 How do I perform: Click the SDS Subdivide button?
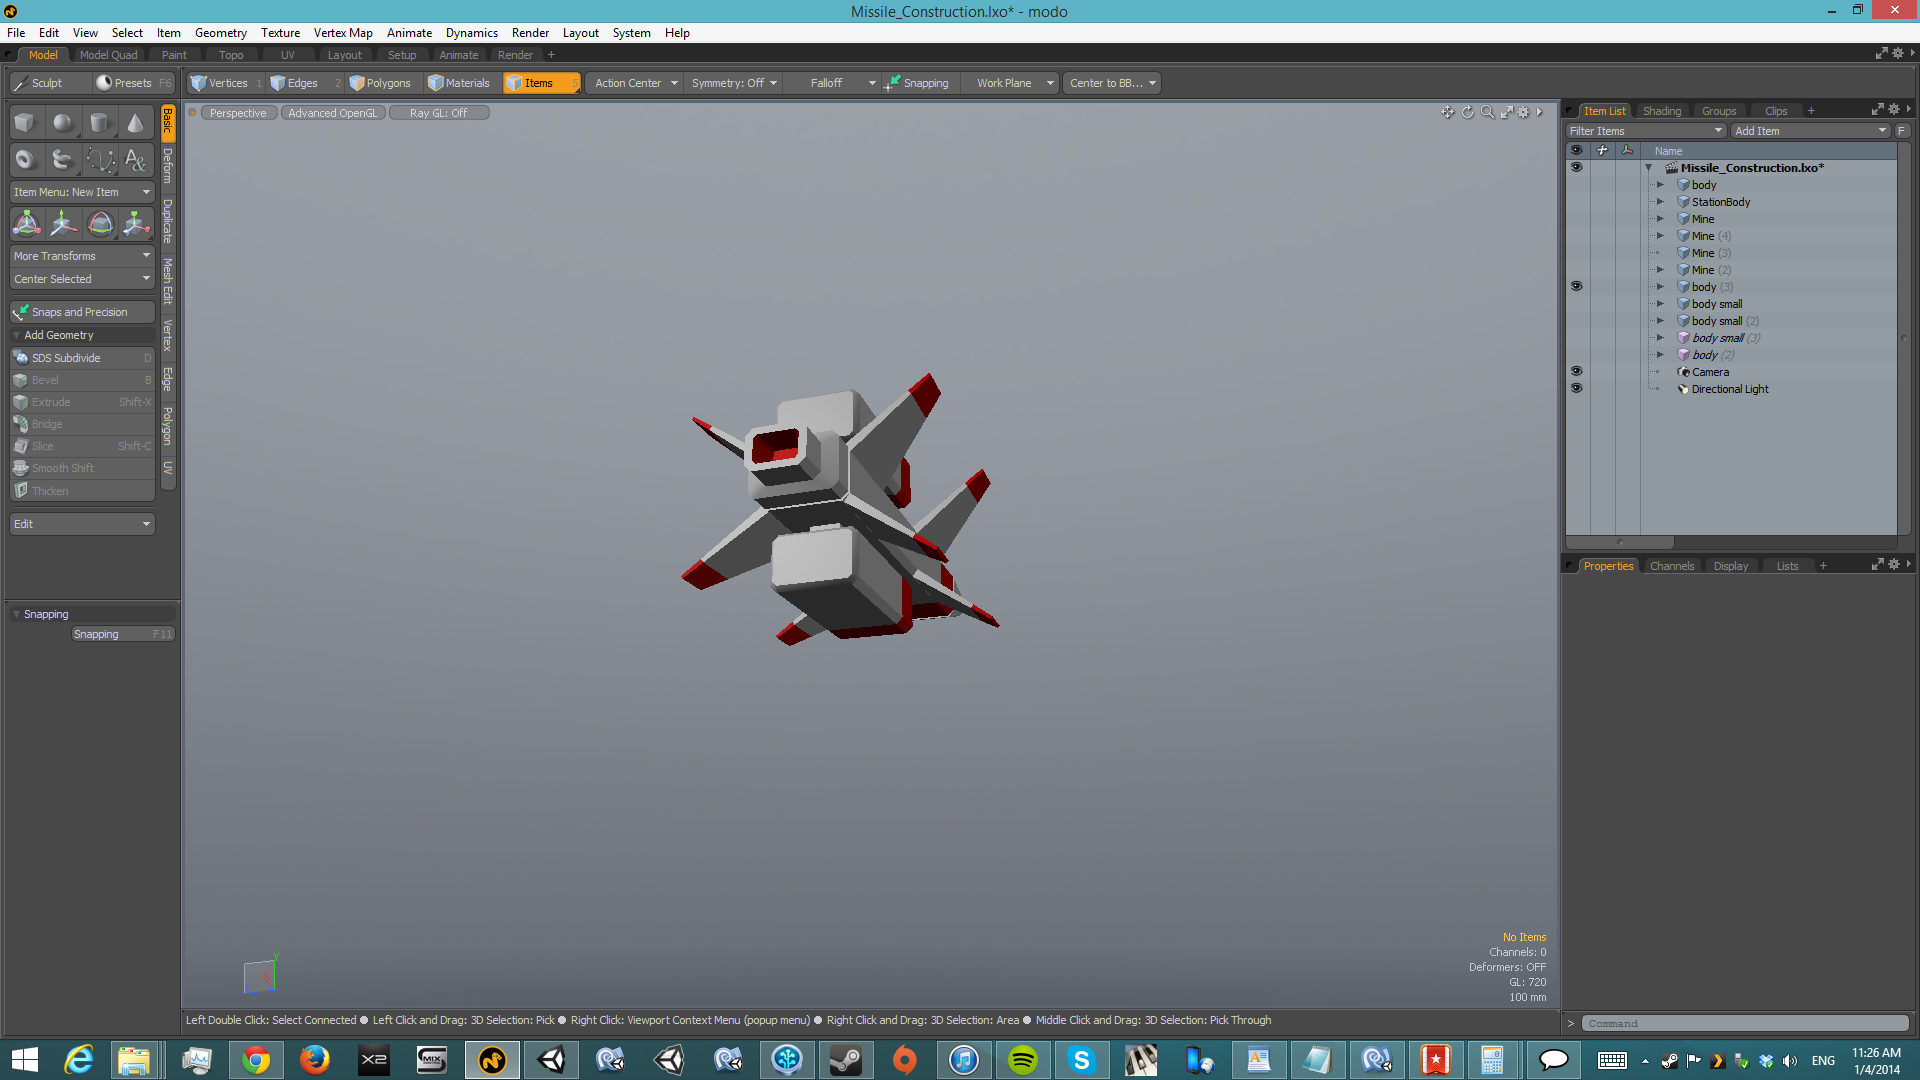[66, 358]
